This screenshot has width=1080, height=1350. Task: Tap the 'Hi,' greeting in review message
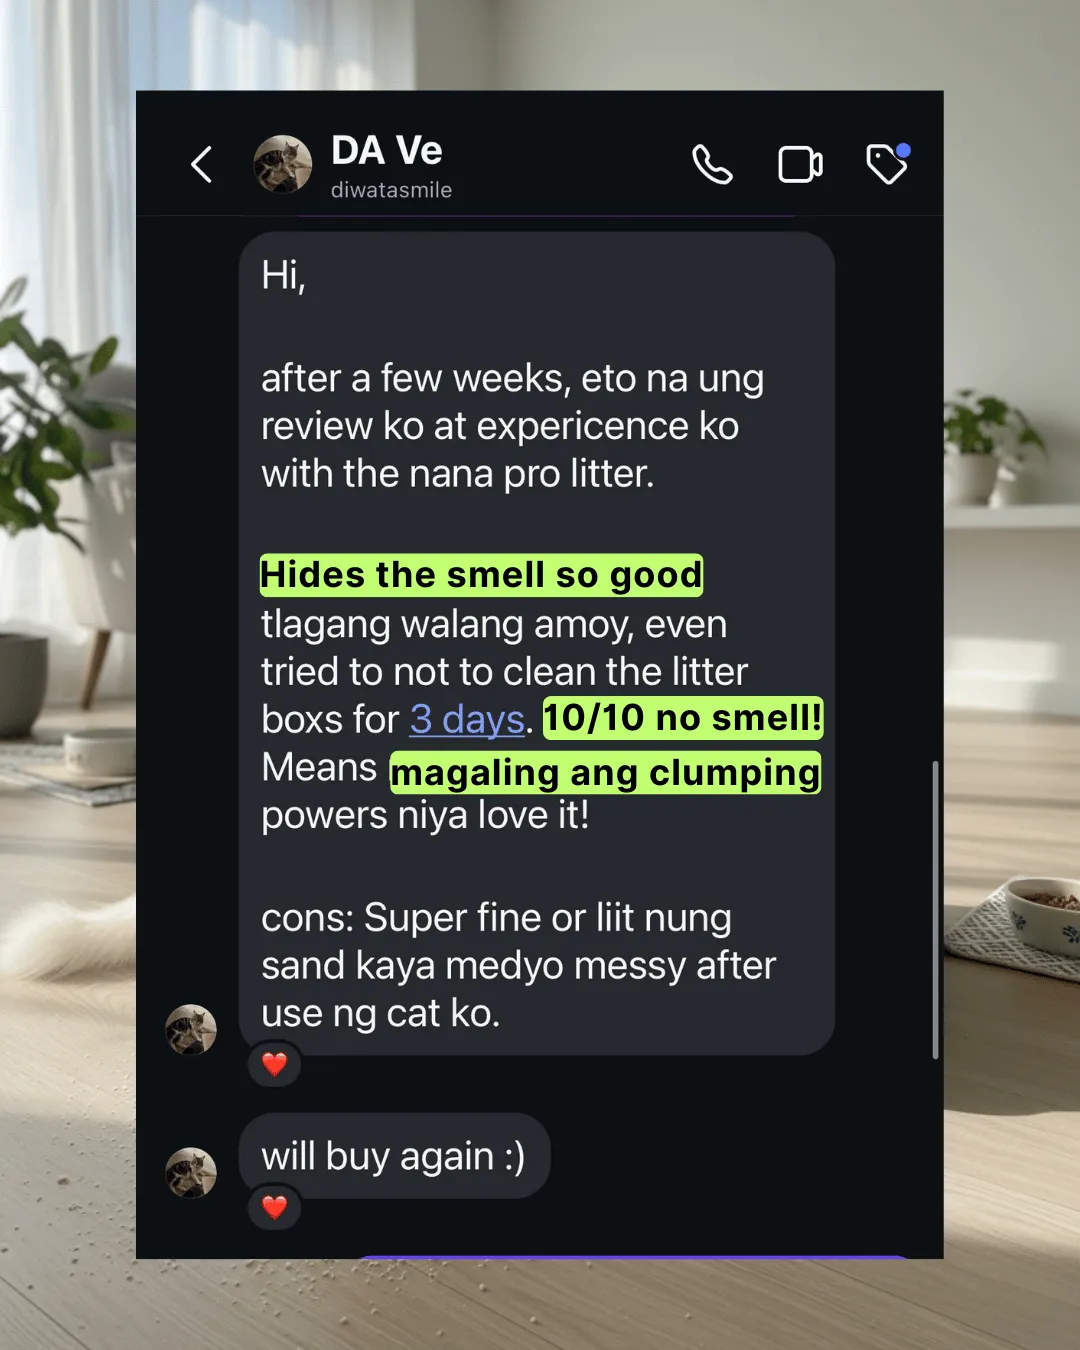283,275
